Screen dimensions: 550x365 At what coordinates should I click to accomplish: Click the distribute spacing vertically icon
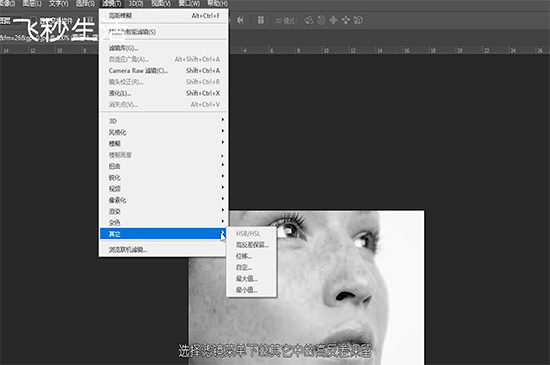[x=261, y=20]
